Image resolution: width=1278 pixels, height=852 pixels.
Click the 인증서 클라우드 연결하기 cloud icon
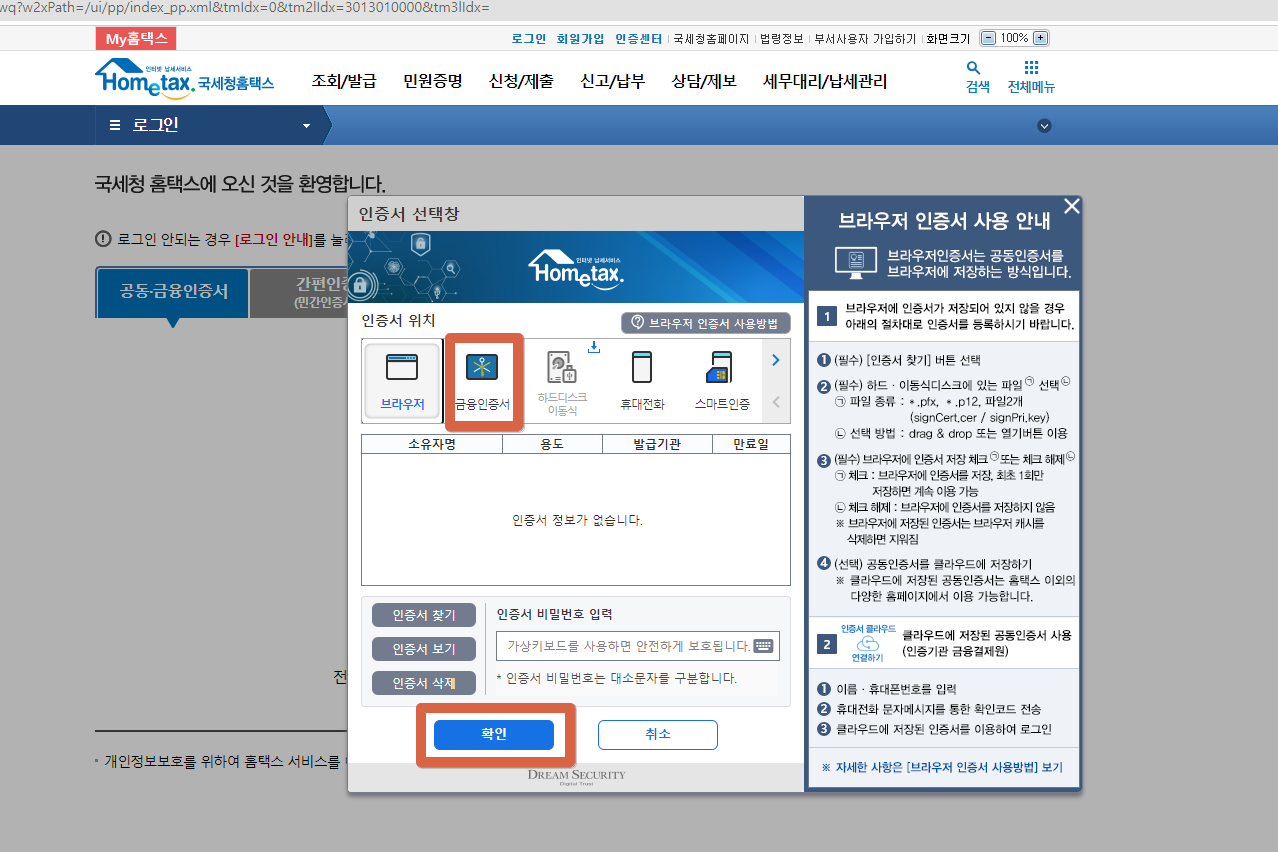(x=868, y=644)
